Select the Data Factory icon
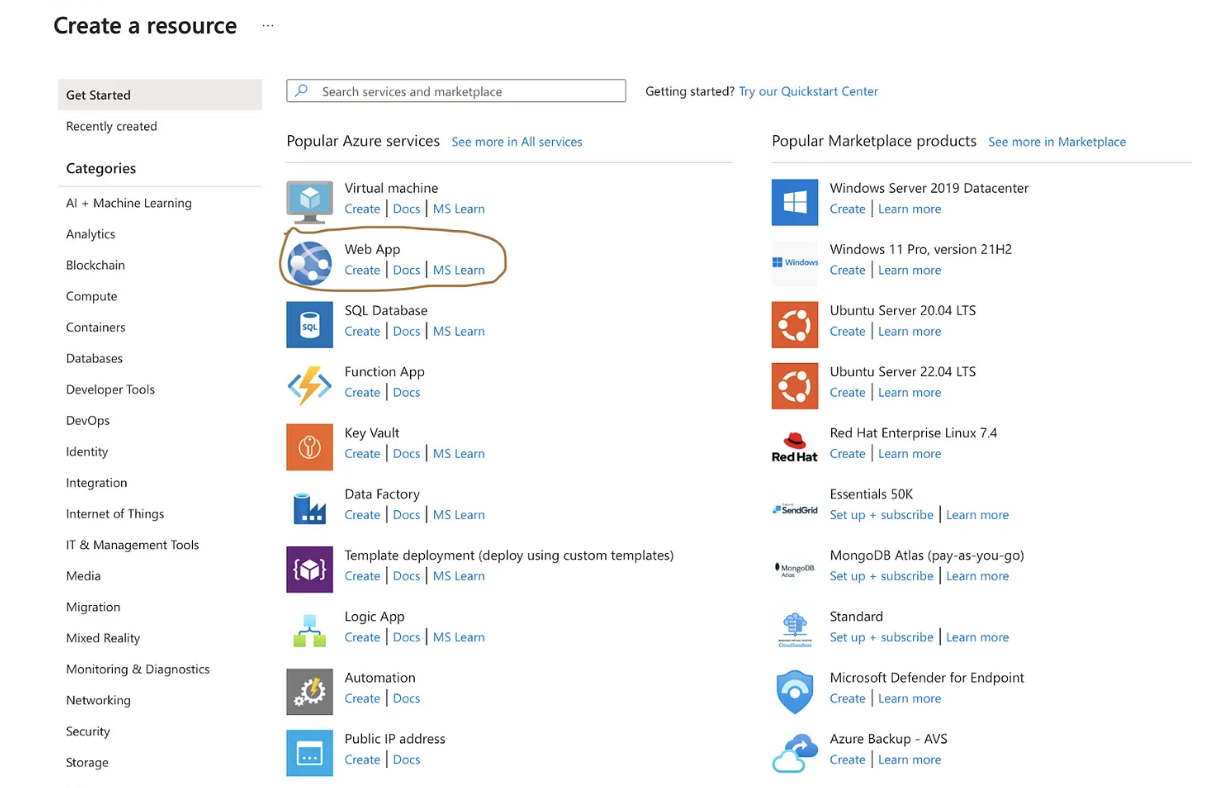 coord(309,508)
